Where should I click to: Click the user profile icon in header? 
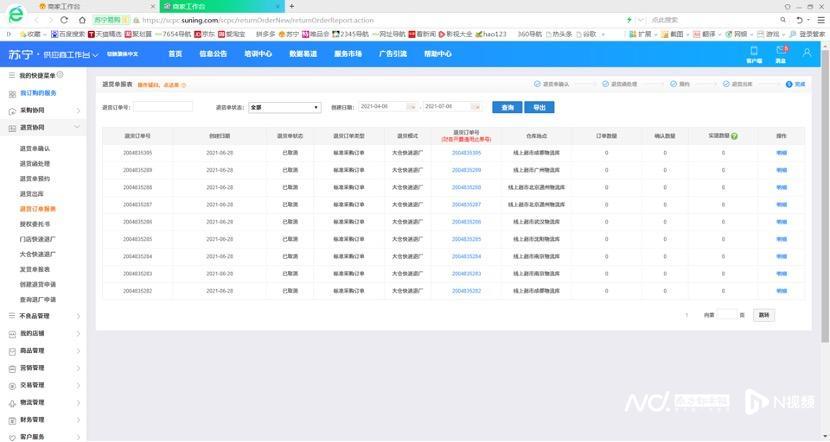(807, 53)
